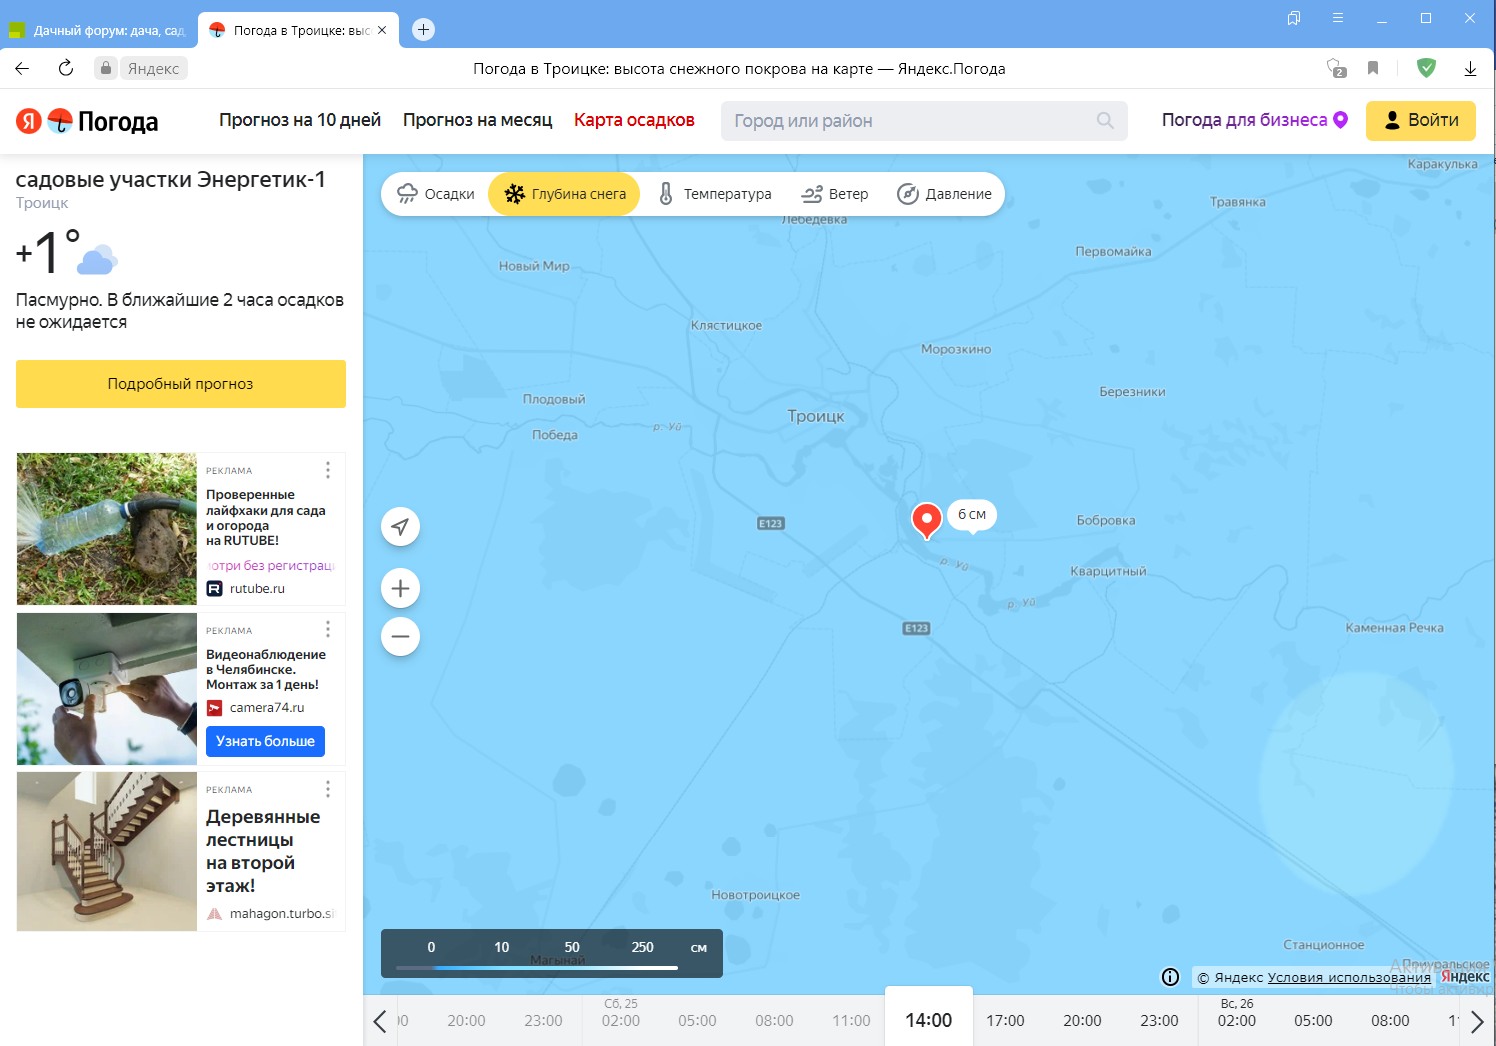
Task: Select the Осадки map layer
Action: [x=436, y=194]
